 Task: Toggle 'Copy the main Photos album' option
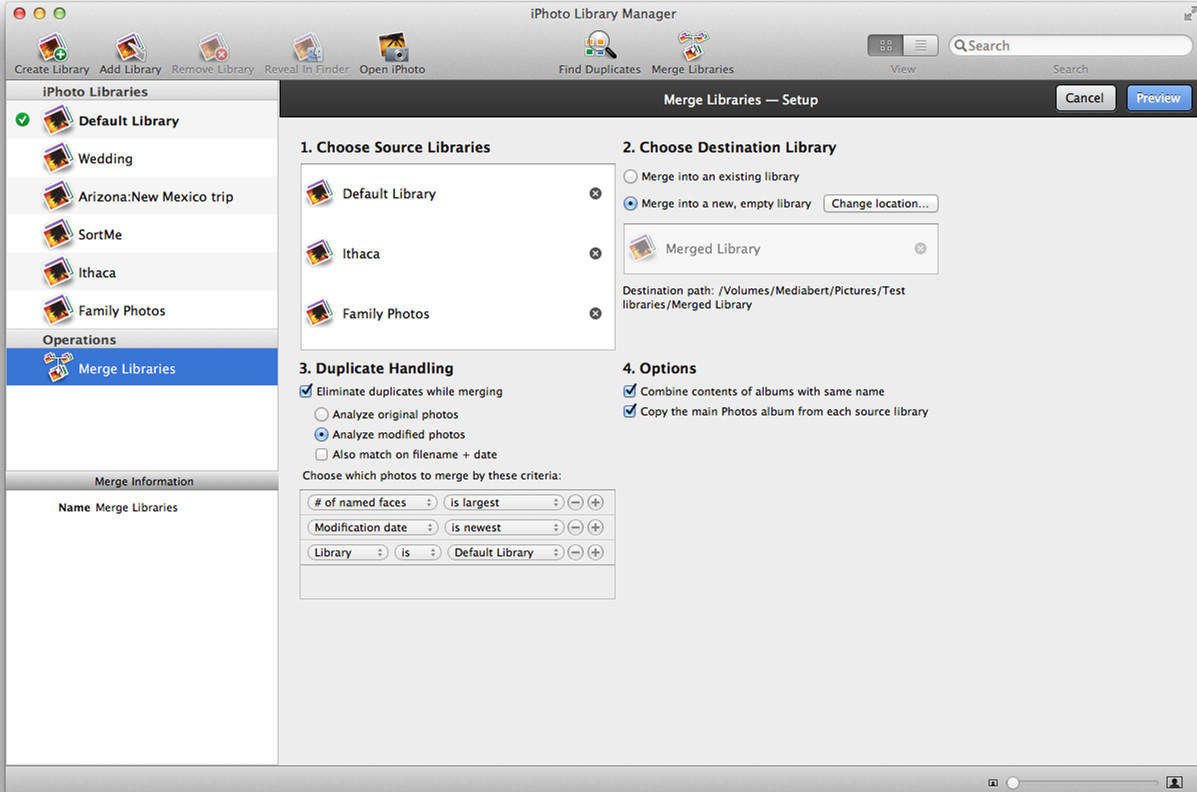pos(630,411)
